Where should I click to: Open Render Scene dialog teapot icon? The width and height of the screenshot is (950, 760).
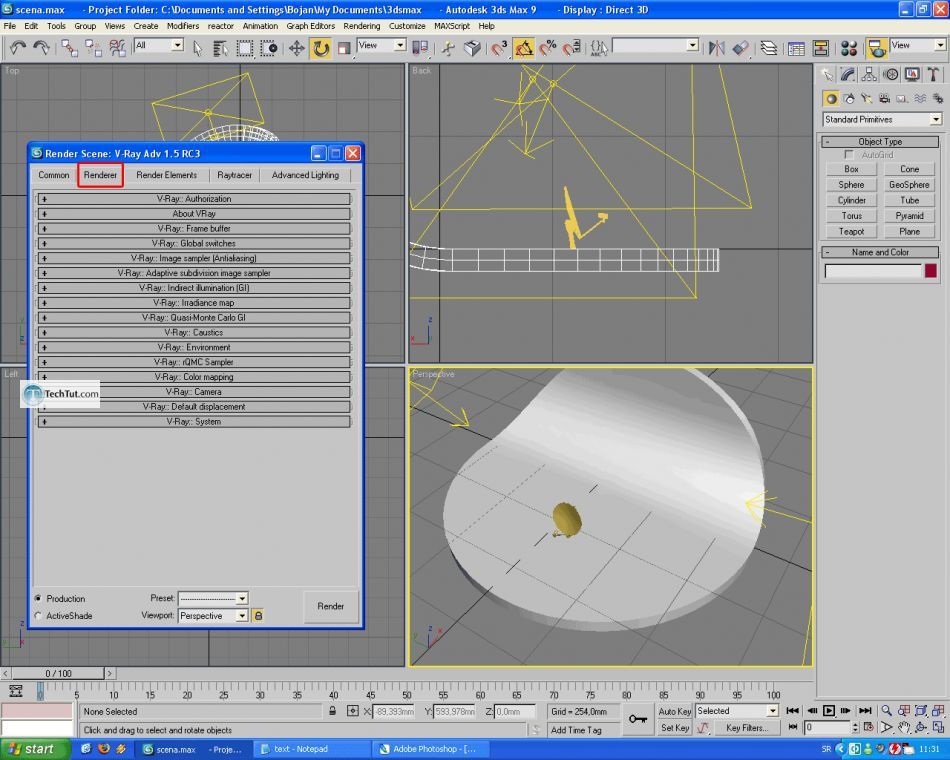[875, 48]
